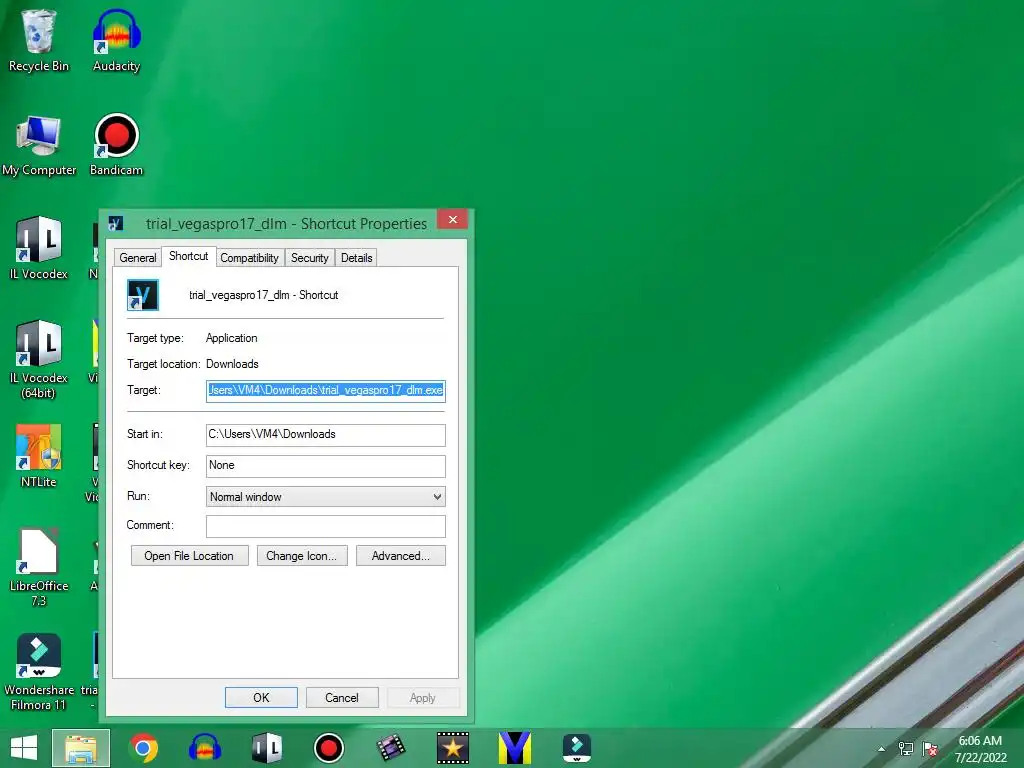Open the Windows Start button
Screen dimensions: 1024x768
click(x=24, y=748)
